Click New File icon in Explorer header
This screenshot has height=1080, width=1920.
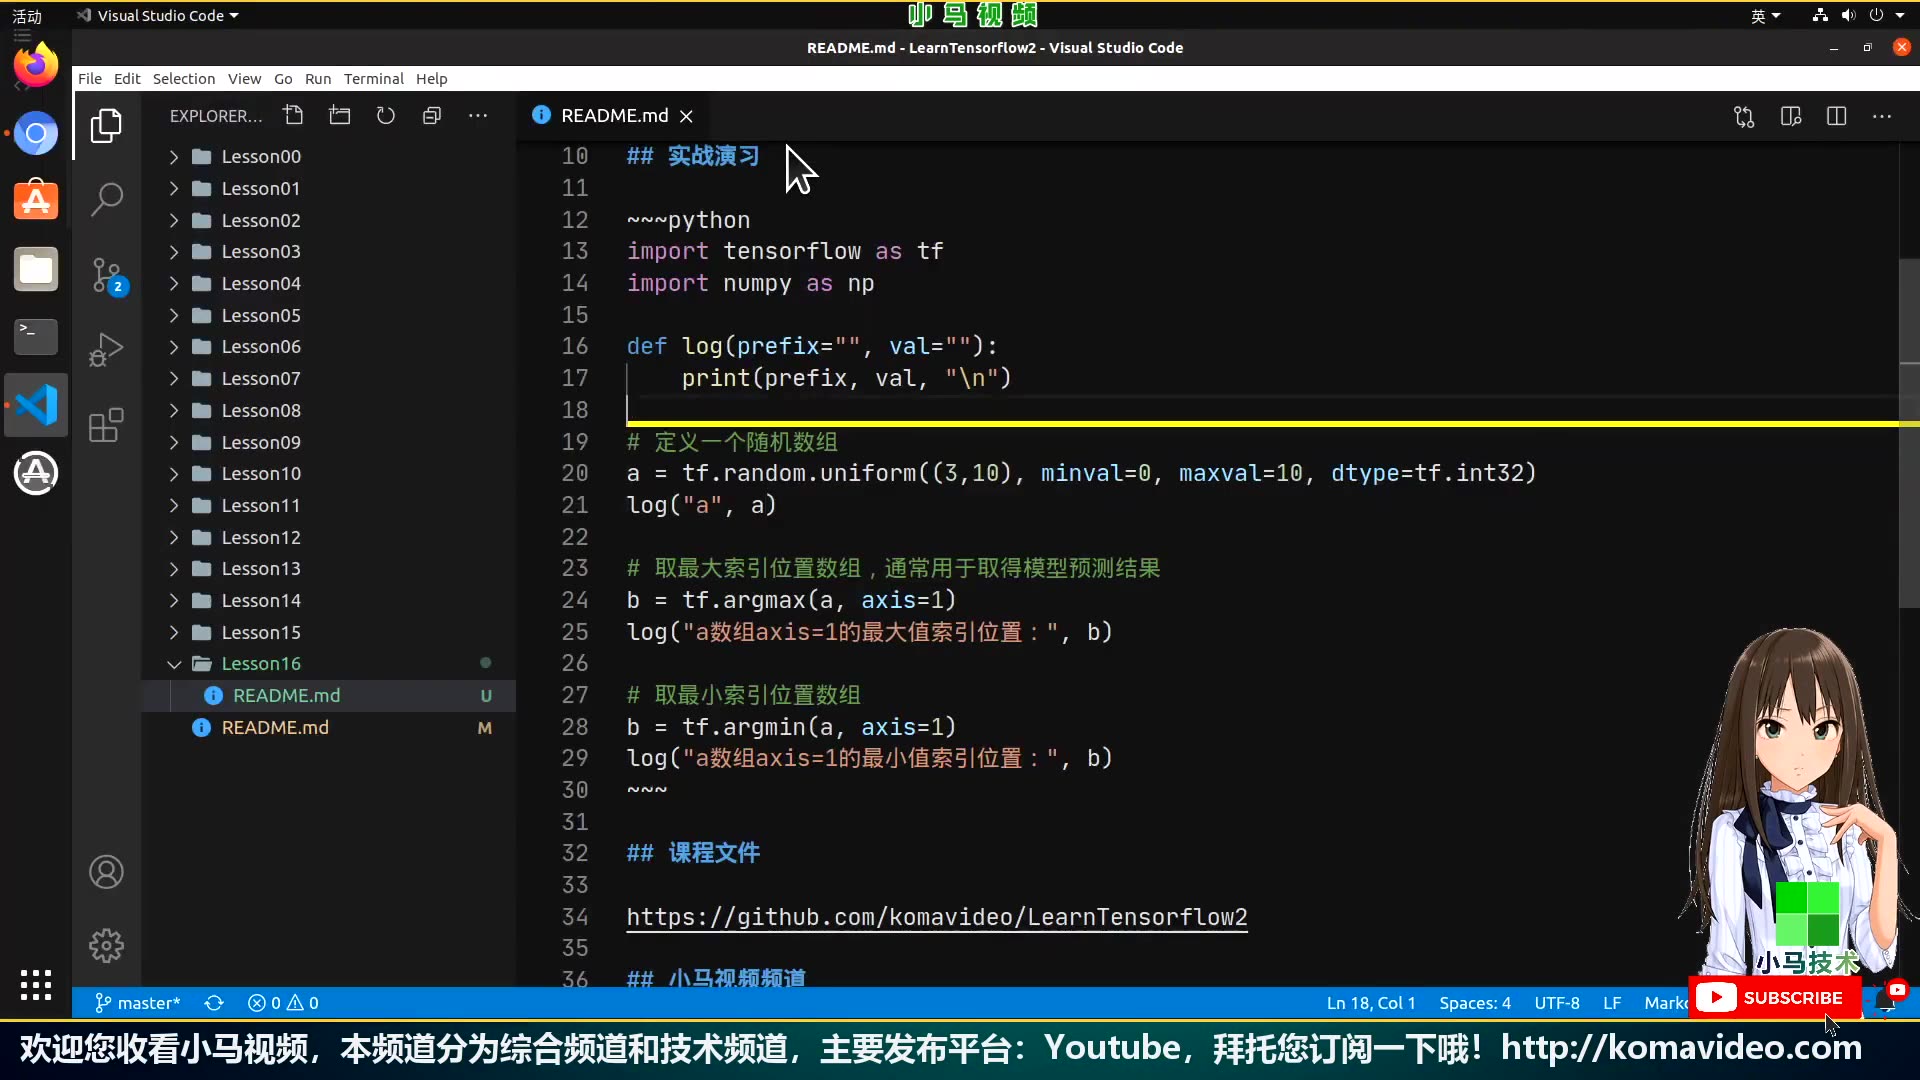(293, 115)
